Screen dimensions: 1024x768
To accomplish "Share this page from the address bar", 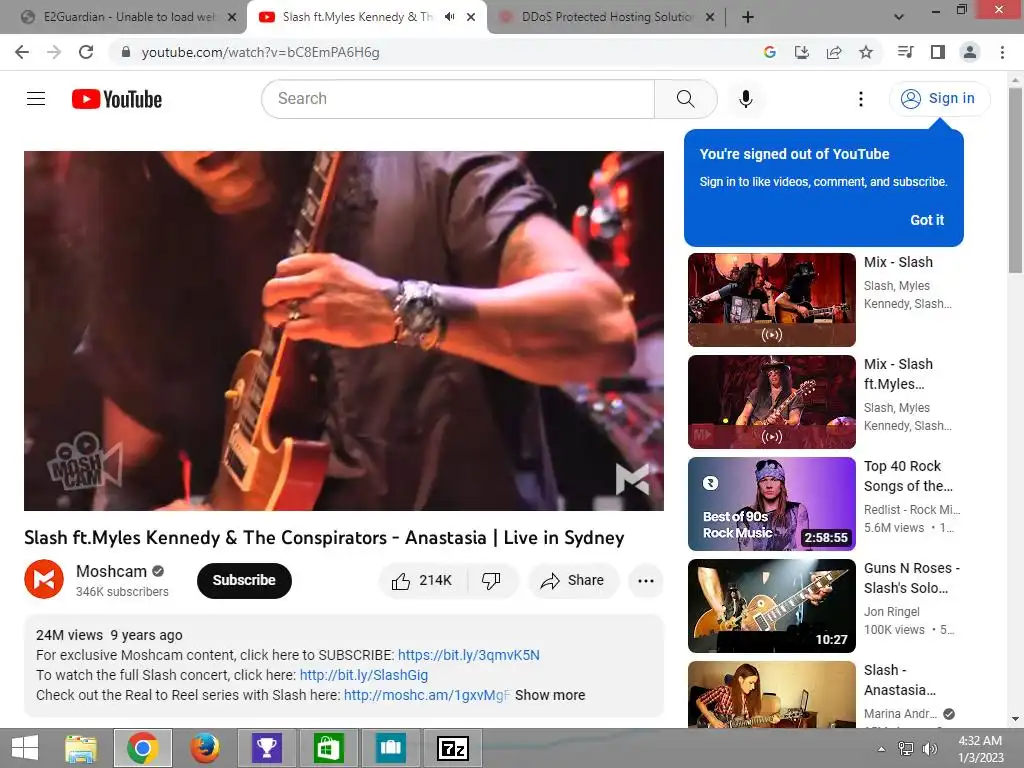I will tap(834, 52).
